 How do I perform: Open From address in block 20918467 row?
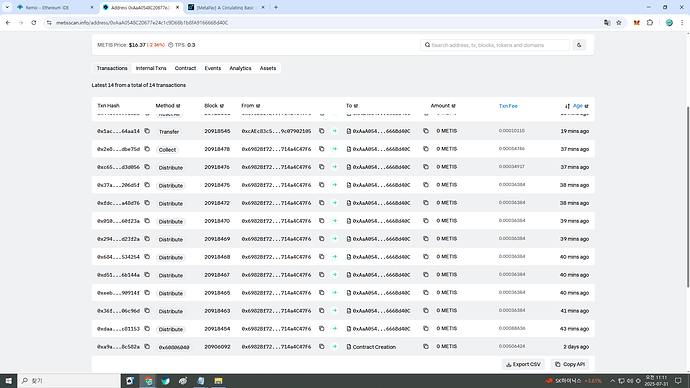[x=276, y=275]
